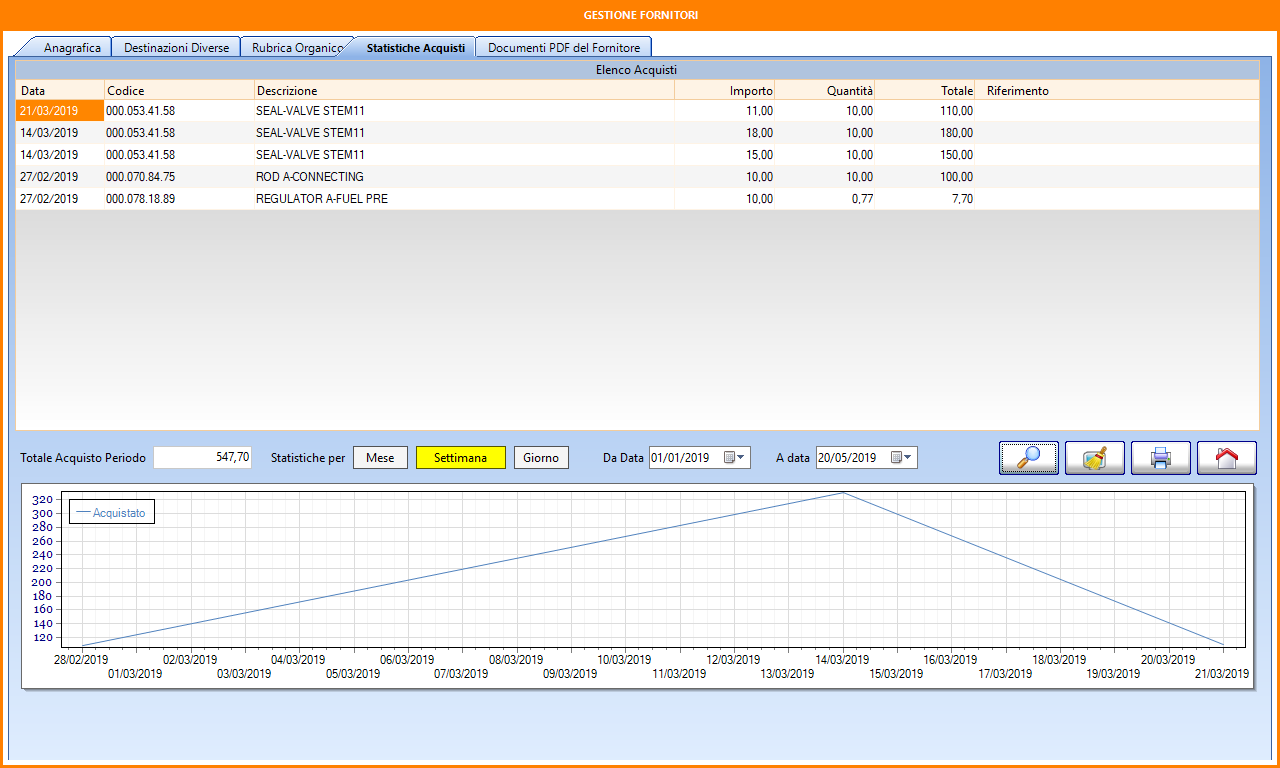
Task: Click the GESTIONE FORNITORI title bar
Action: click(640, 15)
